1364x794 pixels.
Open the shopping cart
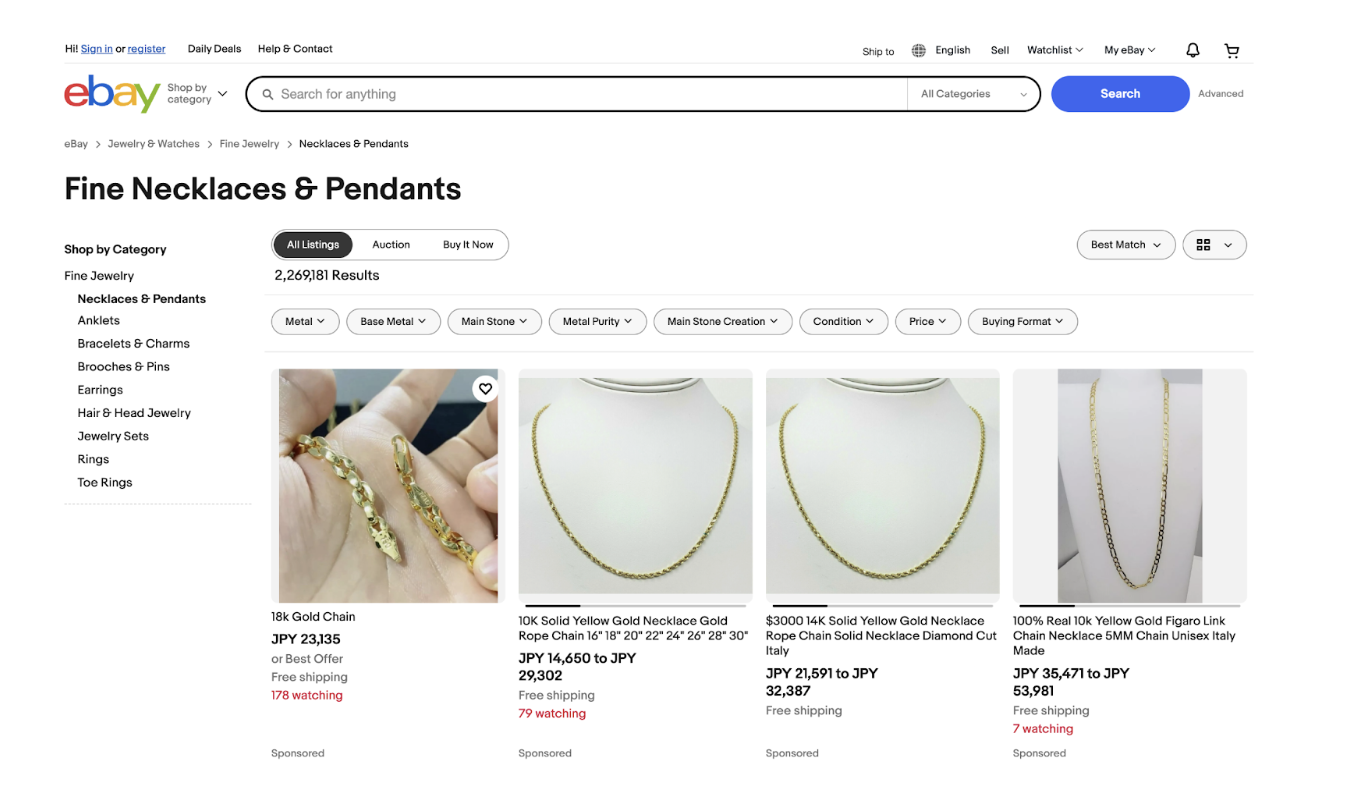click(x=1232, y=50)
